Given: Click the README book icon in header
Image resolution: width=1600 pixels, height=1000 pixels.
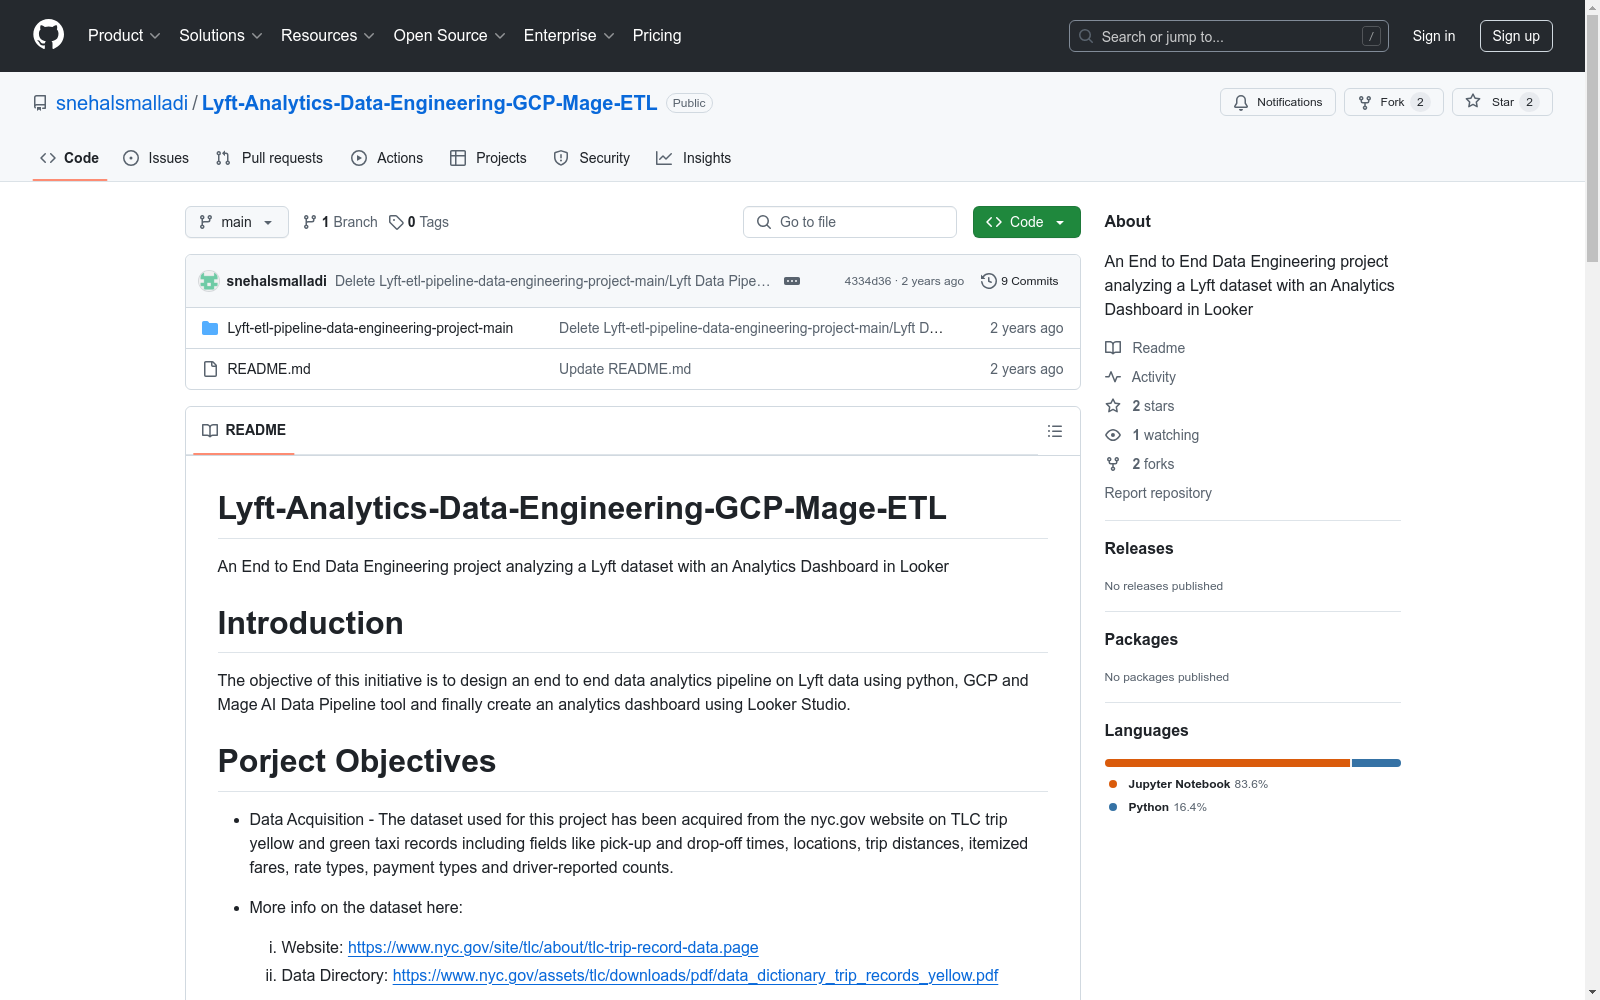Looking at the screenshot, I should tap(210, 431).
